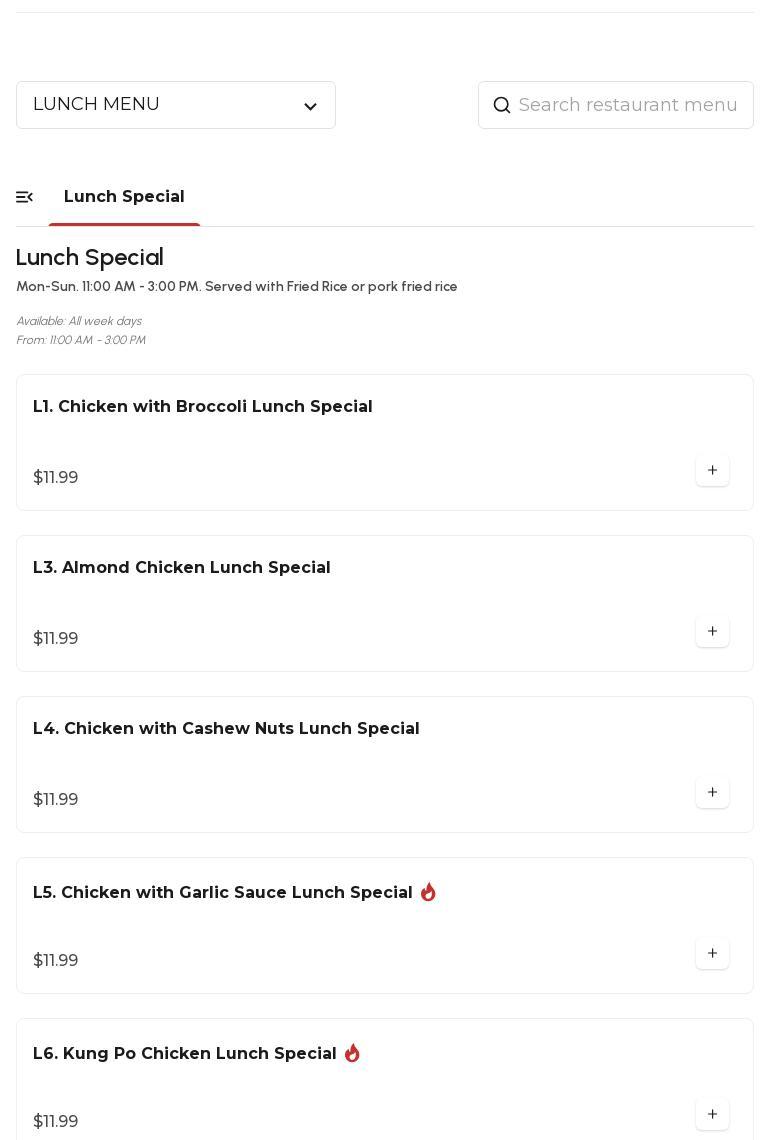Add Chicken with Cashew Nuts to cart
Image resolution: width=770 pixels, height=1140 pixels.
click(712, 793)
